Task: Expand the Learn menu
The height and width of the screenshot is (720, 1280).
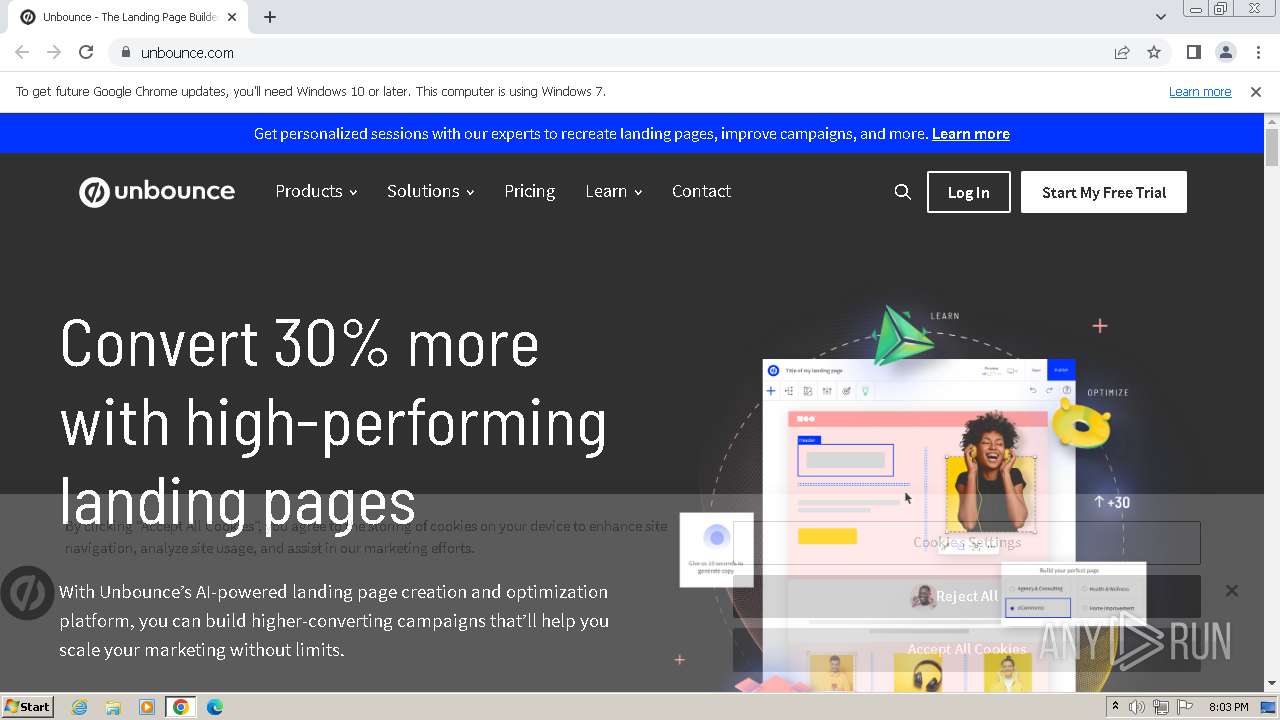Action: coord(613,191)
